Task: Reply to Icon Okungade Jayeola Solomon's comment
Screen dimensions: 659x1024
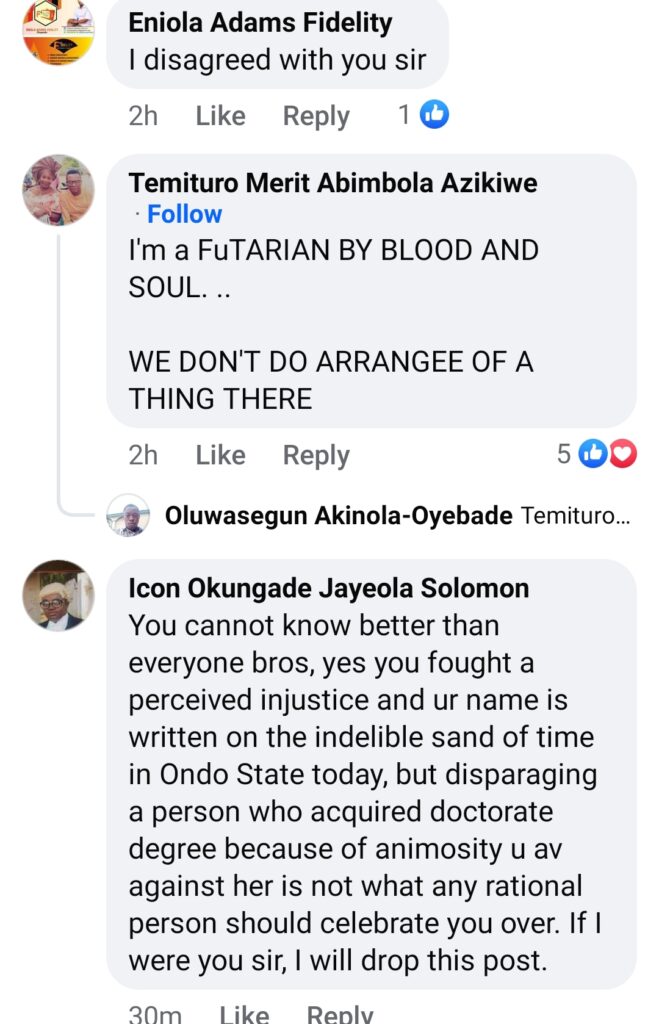Action: point(340,1014)
